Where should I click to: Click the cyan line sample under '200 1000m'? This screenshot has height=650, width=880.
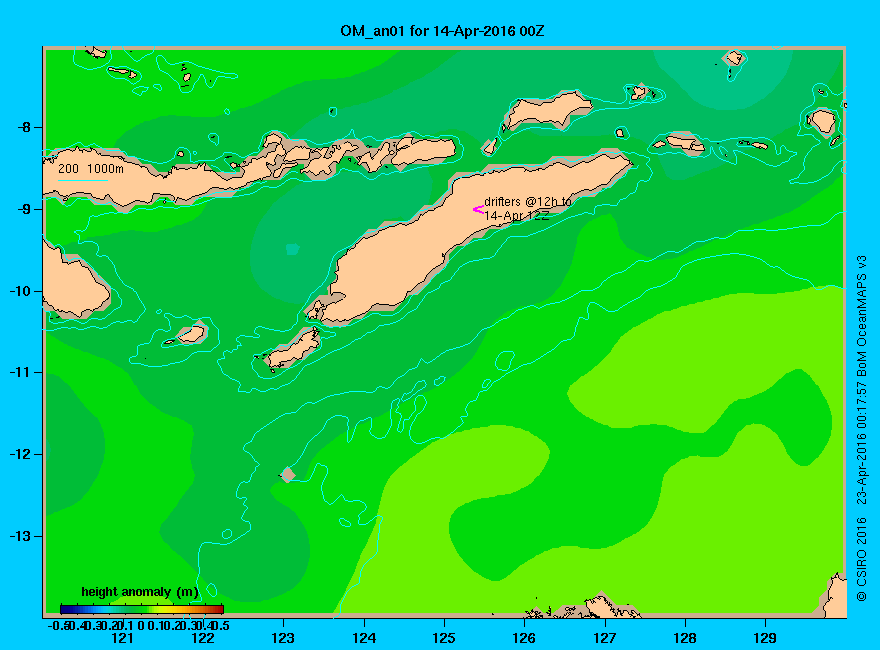tap(82, 181)
